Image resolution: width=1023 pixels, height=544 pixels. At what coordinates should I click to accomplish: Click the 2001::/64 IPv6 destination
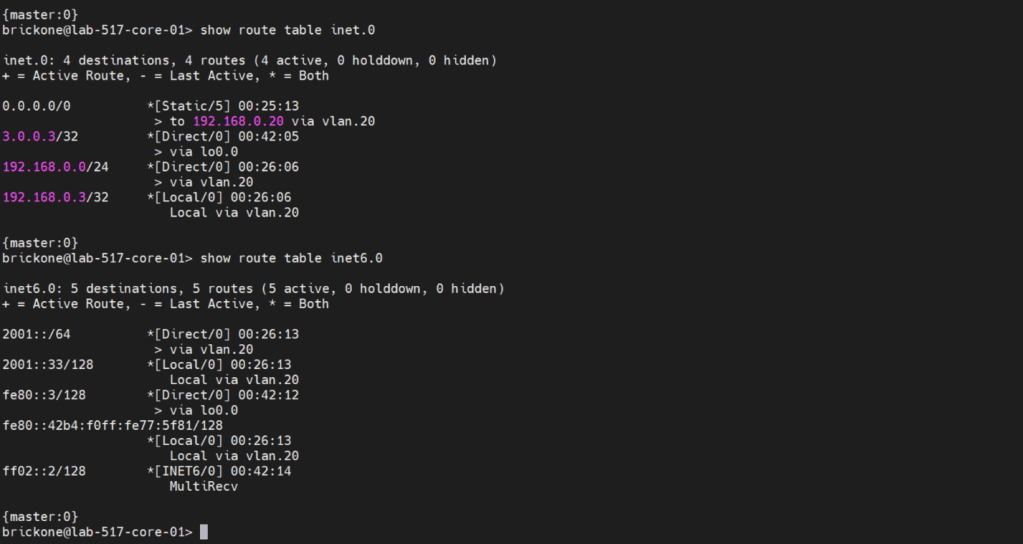[x=36, y=334]
